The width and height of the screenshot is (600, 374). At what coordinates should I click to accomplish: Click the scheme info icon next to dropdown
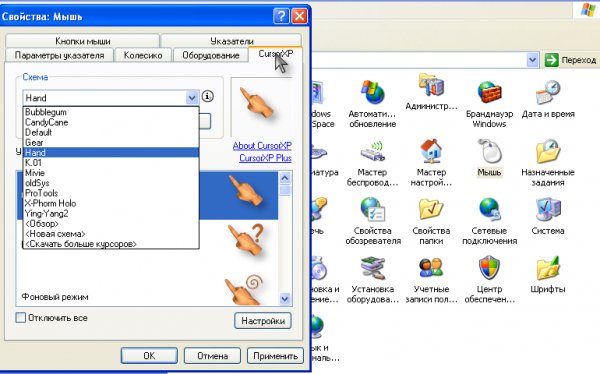coord(207,96)
